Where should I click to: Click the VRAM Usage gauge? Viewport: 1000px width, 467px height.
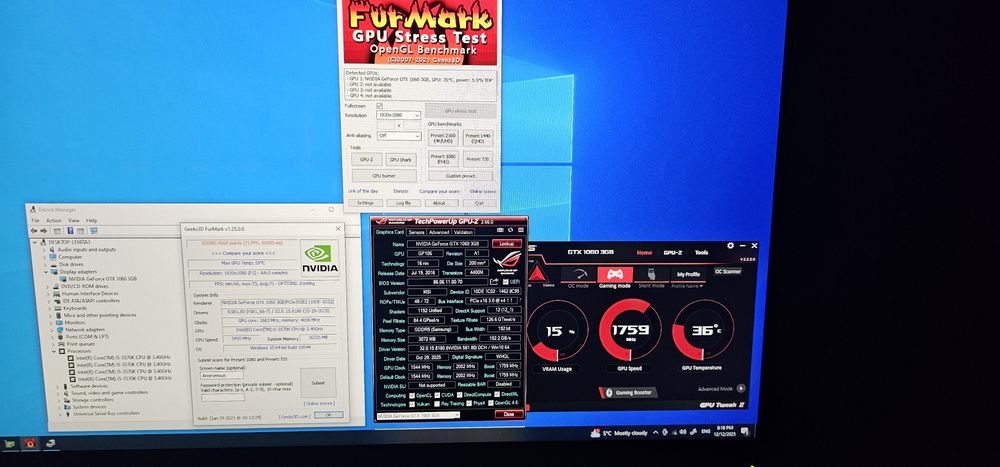[x=557, y=330]
